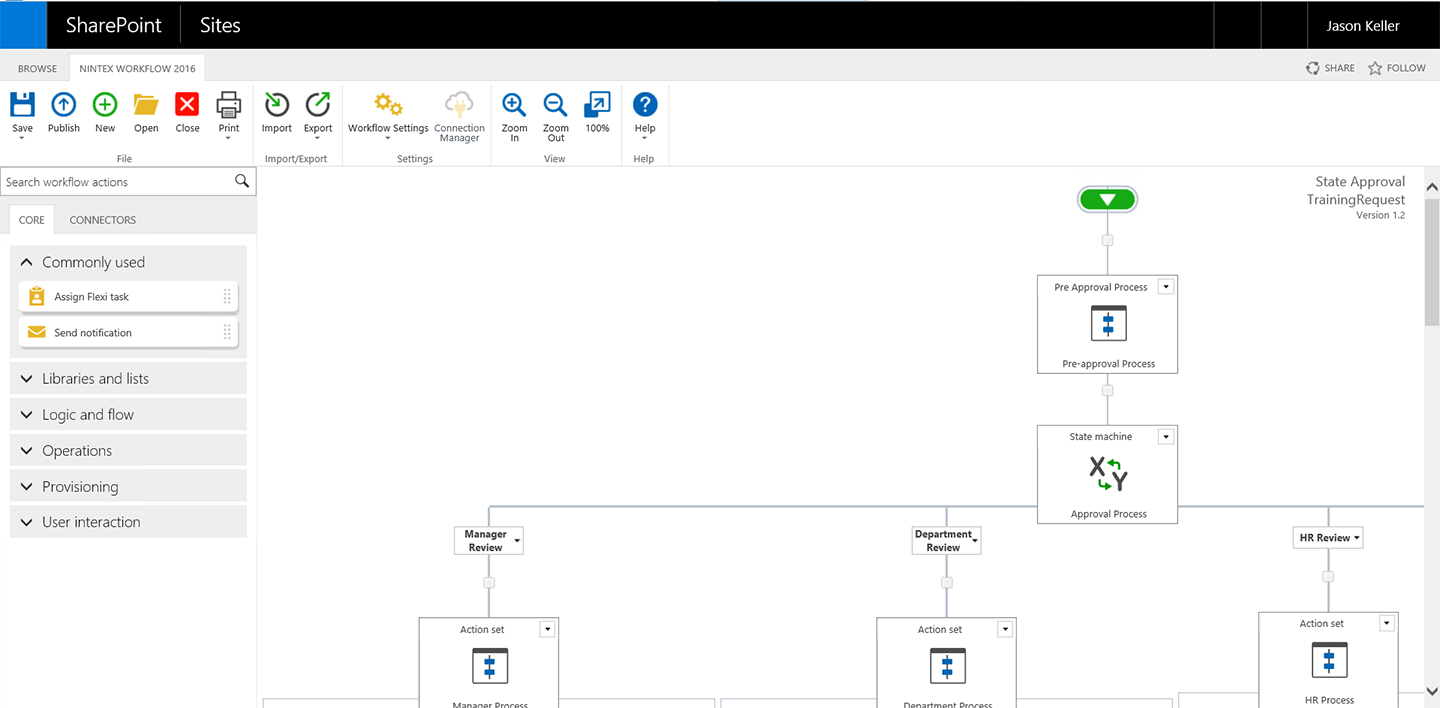Open dropdown on Manager Process action set

[547, 629]
